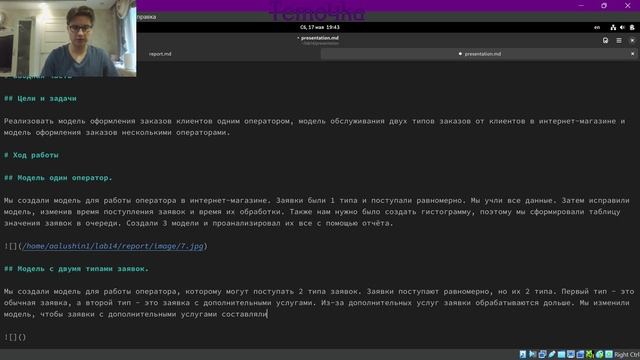Place cursor in the empty '![]()' image tag
This screenshot has height=360, width=640.
(15, 337)
